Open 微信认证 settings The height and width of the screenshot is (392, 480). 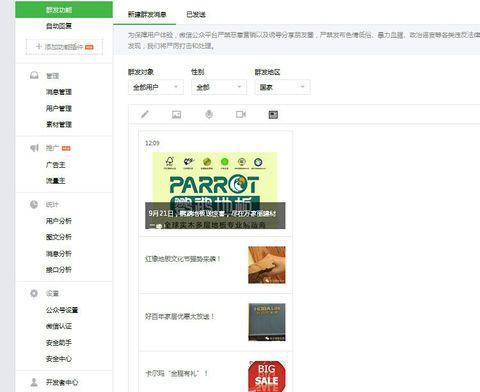(x=59, y=326)
